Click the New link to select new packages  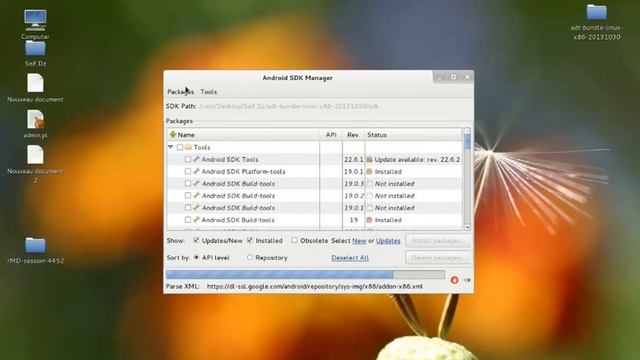359,241
